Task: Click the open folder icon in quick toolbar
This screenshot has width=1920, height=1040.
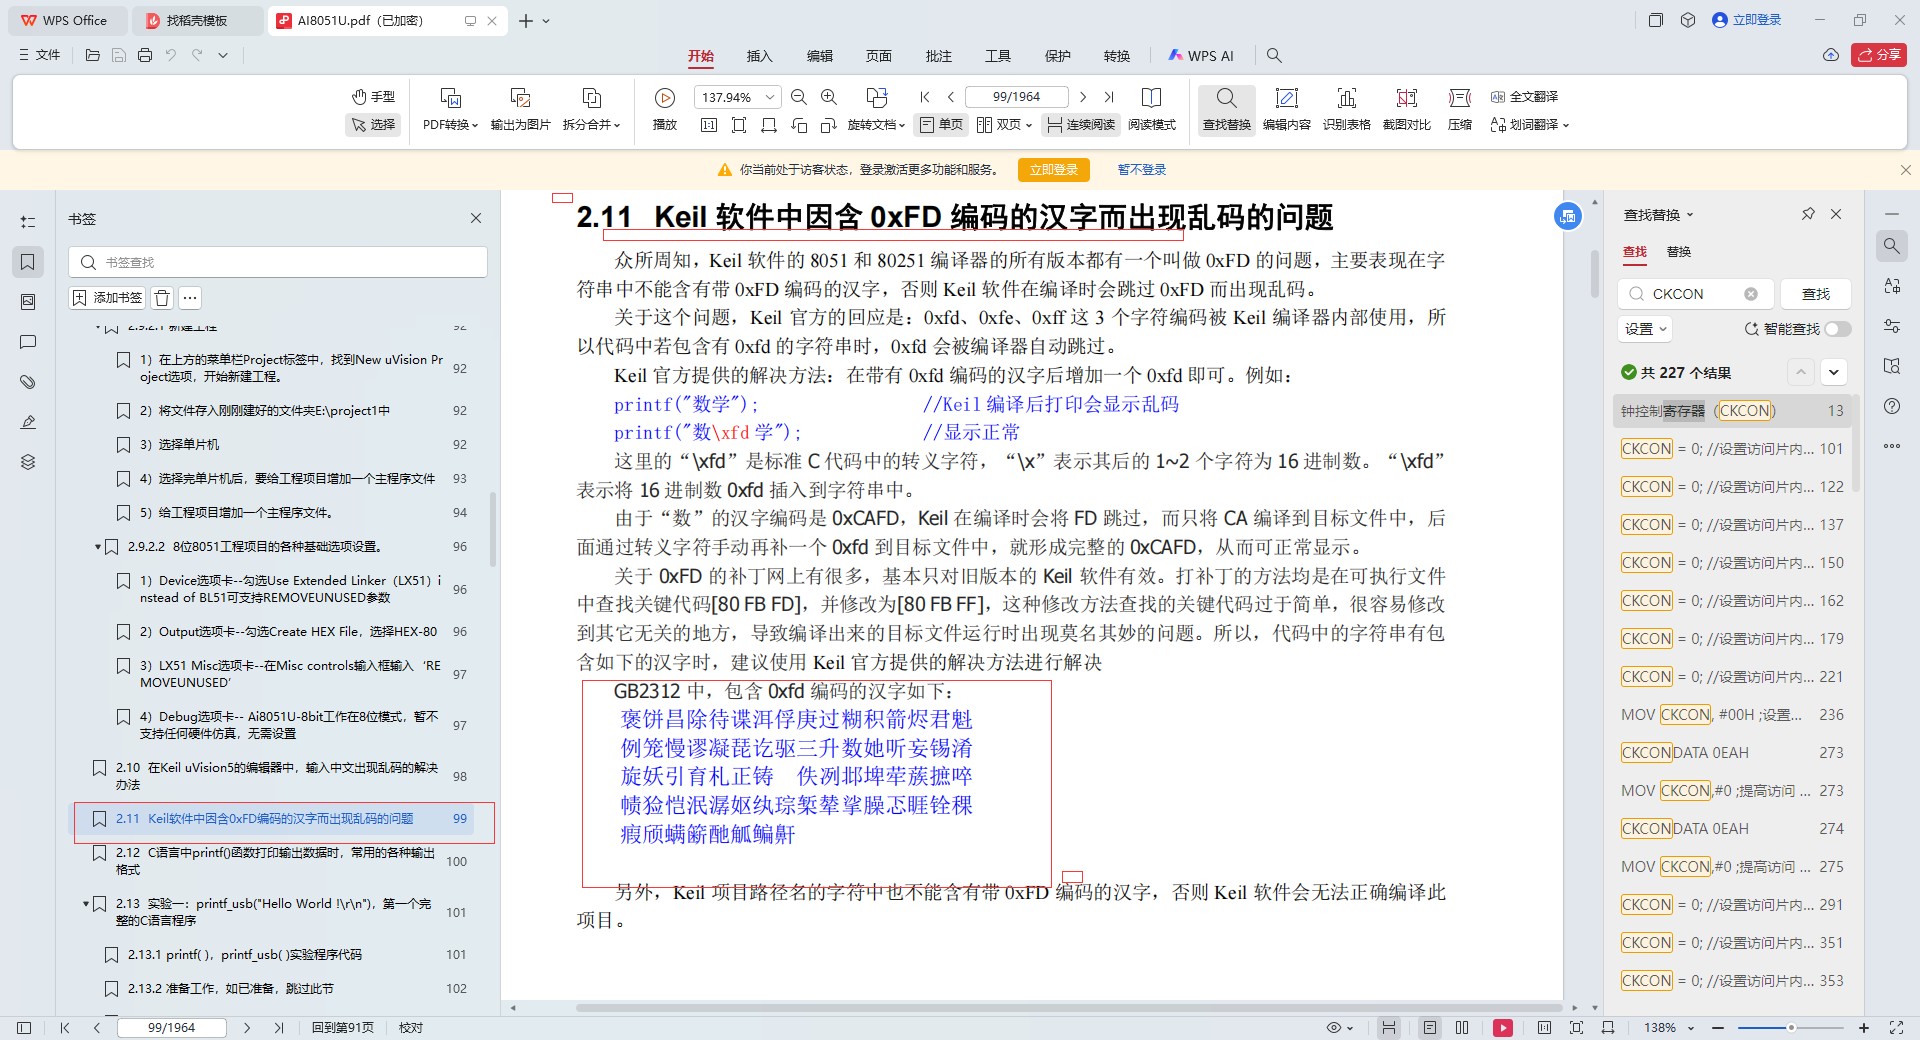Action: click(93, 55)
